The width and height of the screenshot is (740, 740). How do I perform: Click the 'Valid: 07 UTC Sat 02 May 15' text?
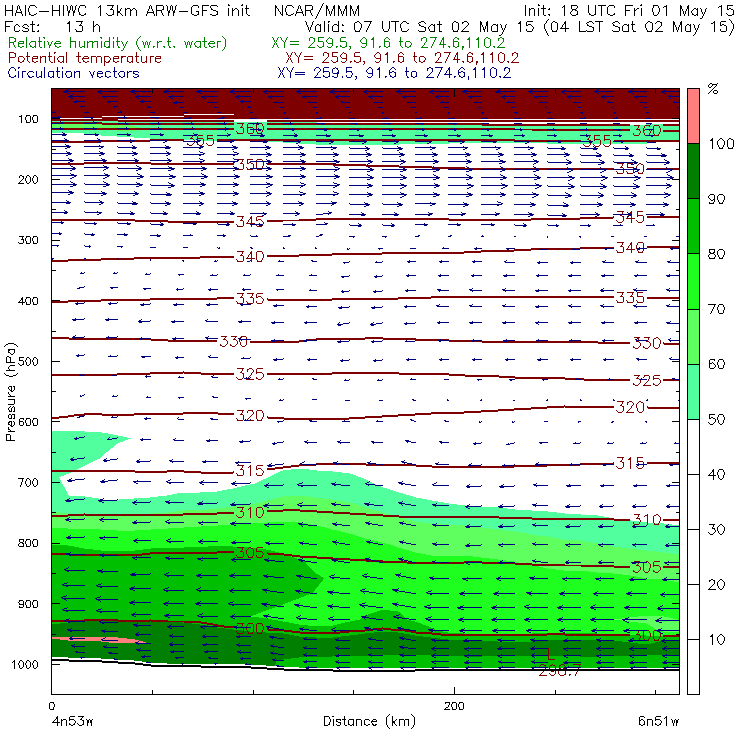pyautogui.click(x=421, y=26)
